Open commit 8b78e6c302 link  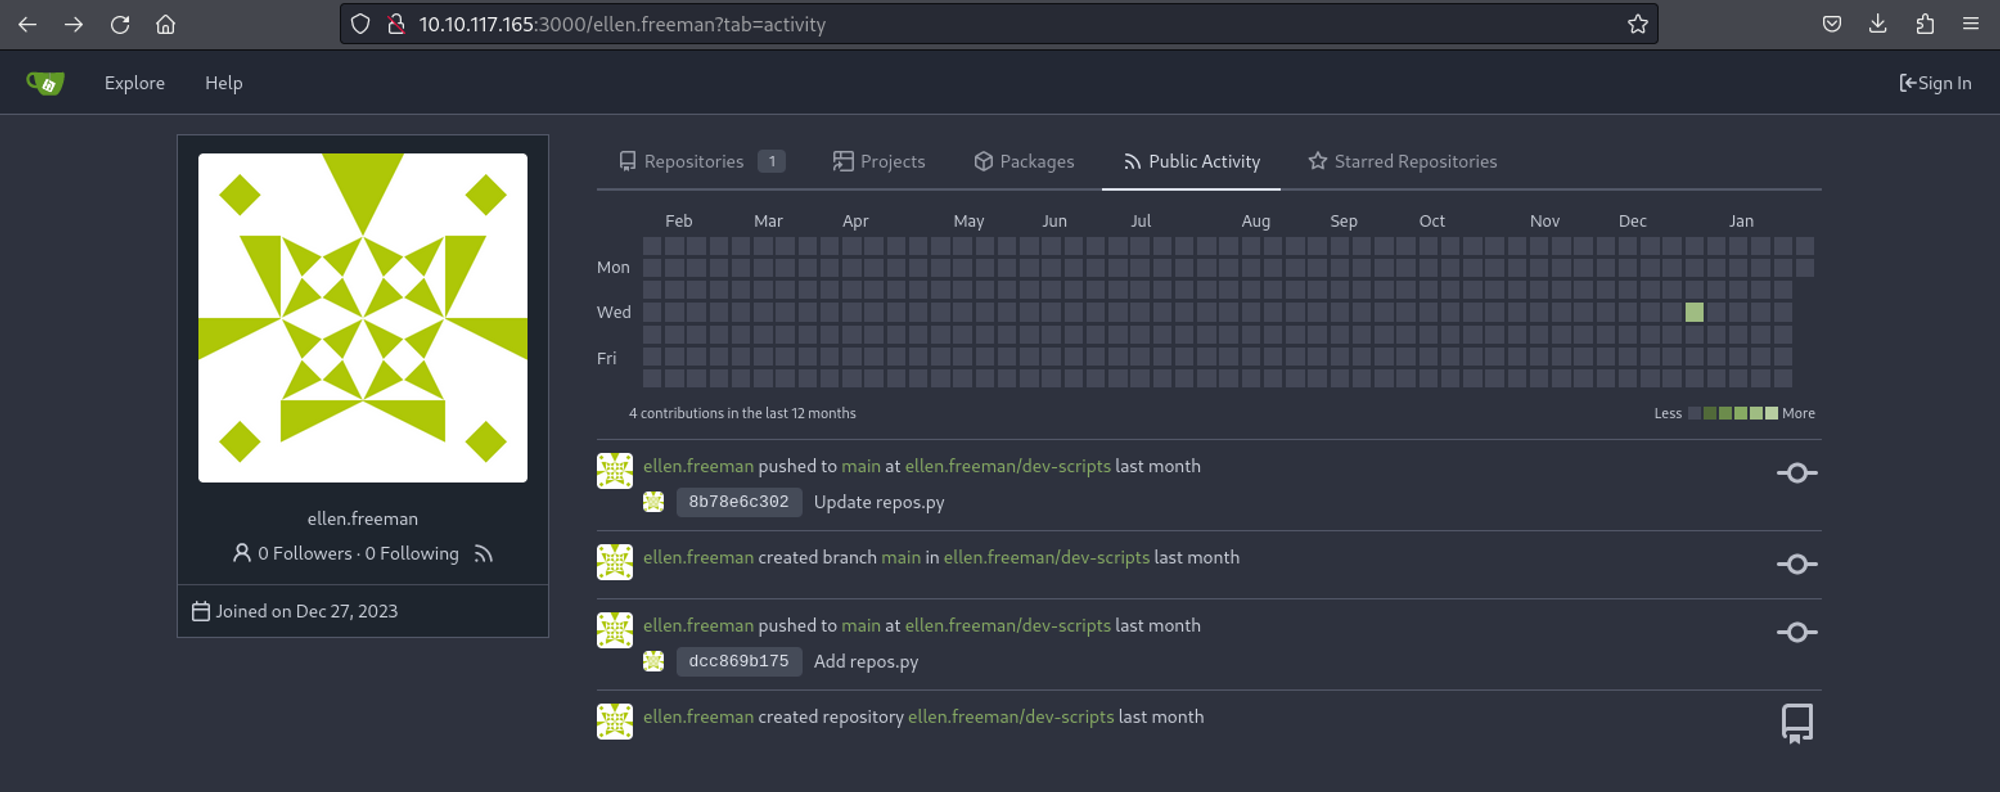(738, 502)
